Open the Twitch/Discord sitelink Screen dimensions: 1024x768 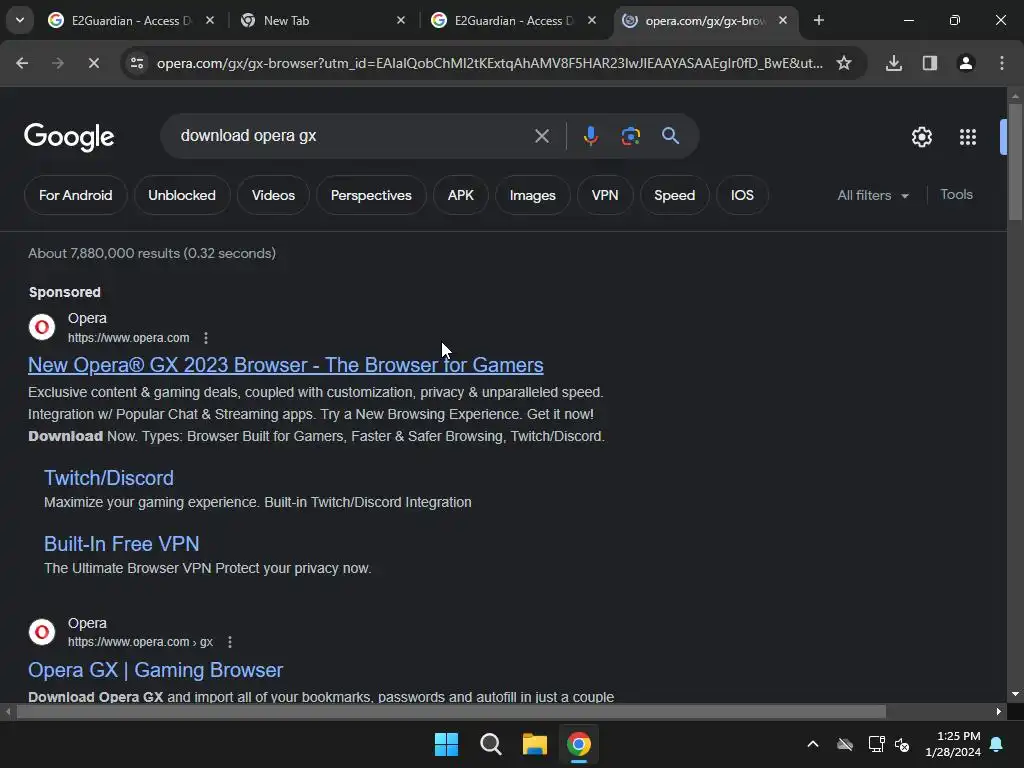[x=108, y=478]
